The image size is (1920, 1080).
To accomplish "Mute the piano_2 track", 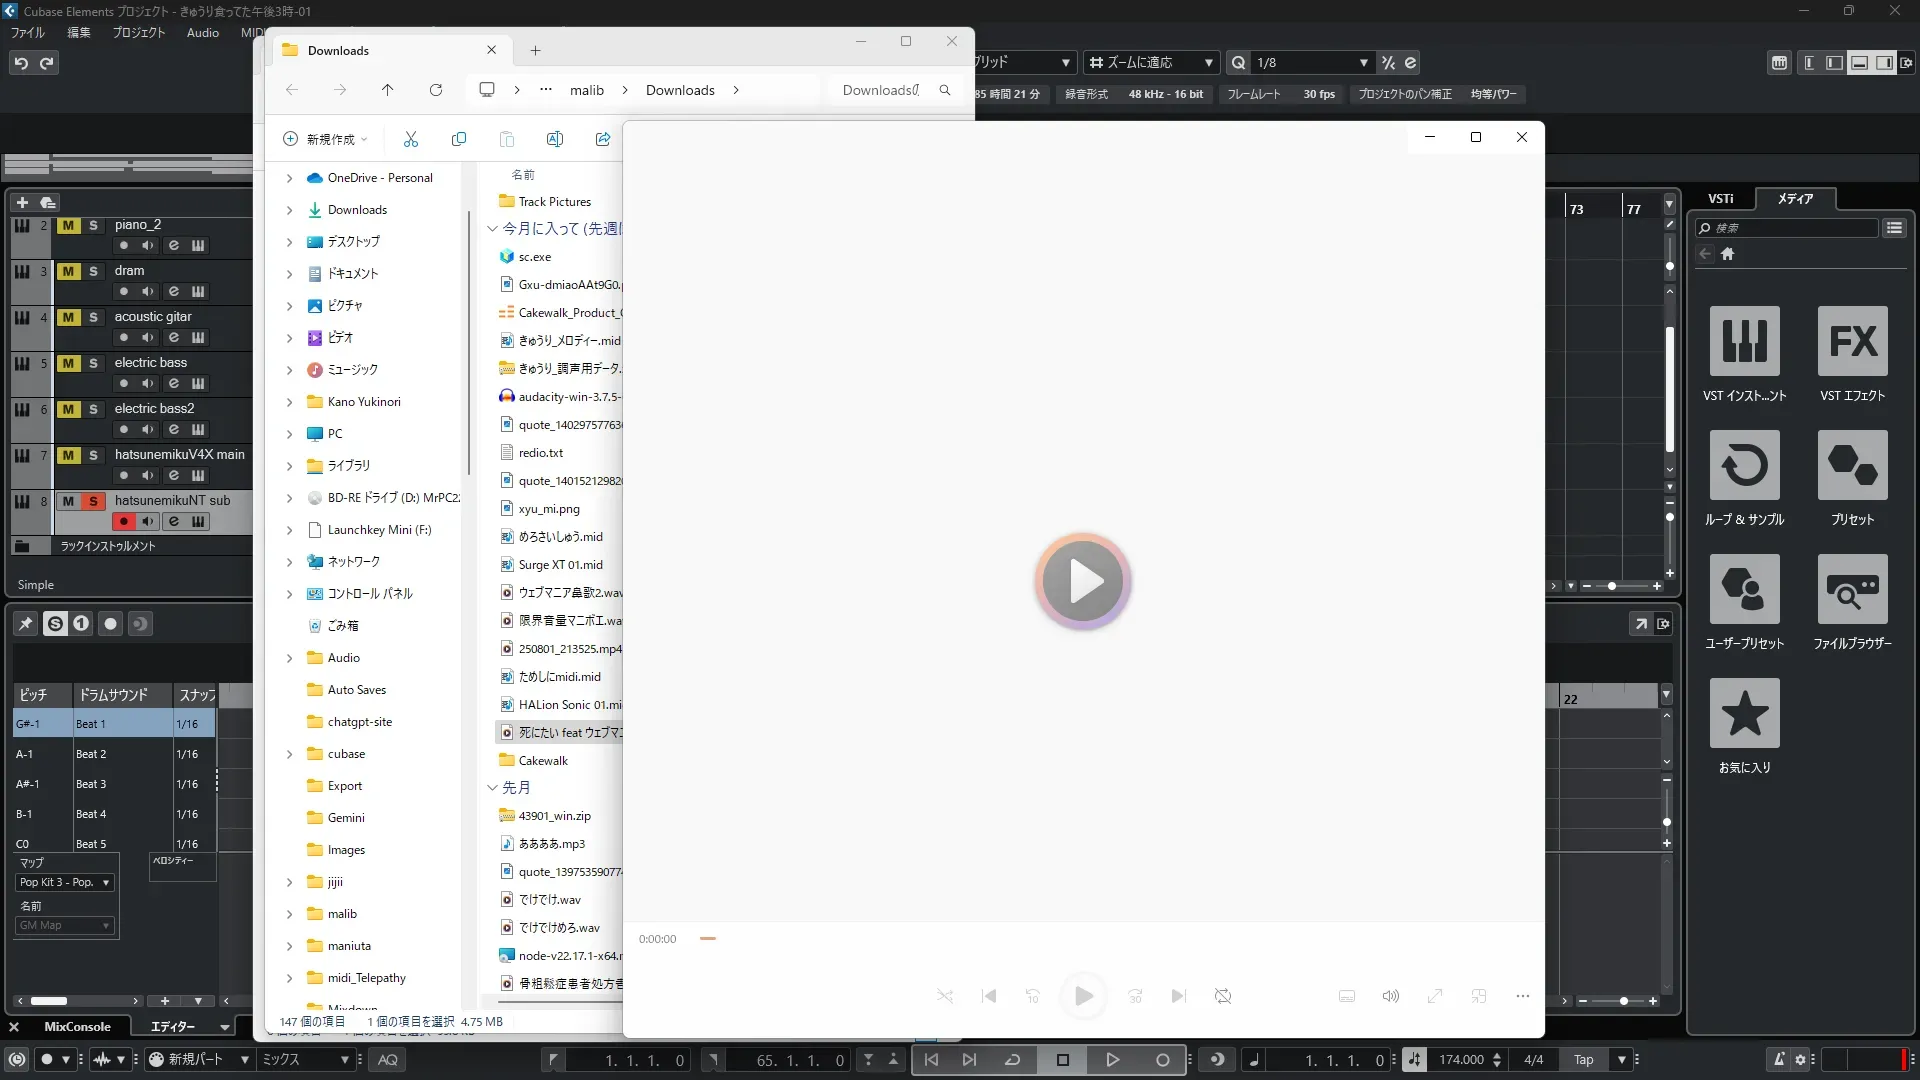I will point(68,226).
